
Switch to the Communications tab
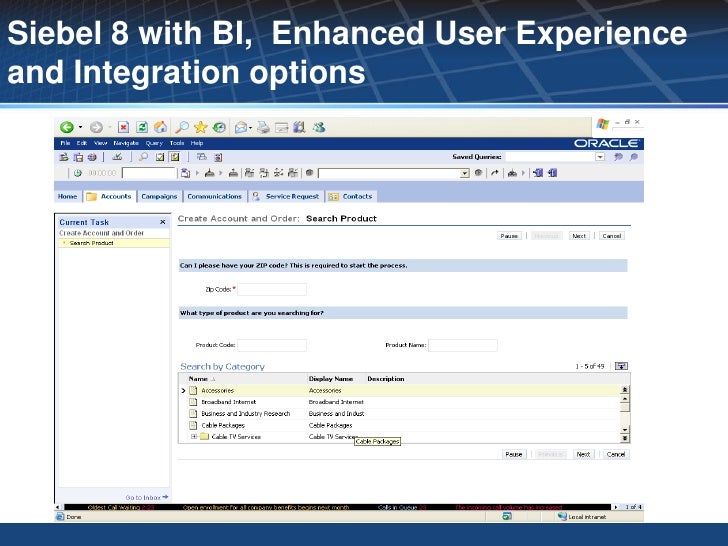214,196
